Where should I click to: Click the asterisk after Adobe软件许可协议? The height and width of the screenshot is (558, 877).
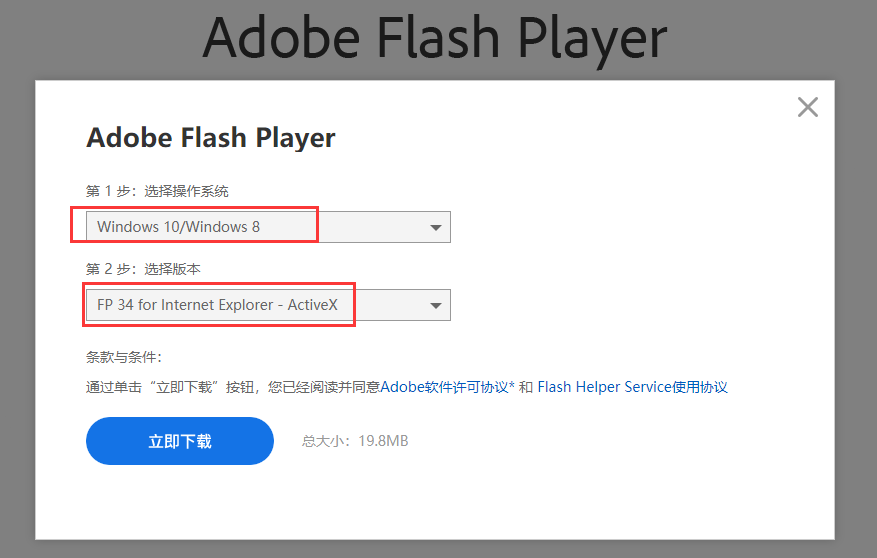tap(512, 386)
